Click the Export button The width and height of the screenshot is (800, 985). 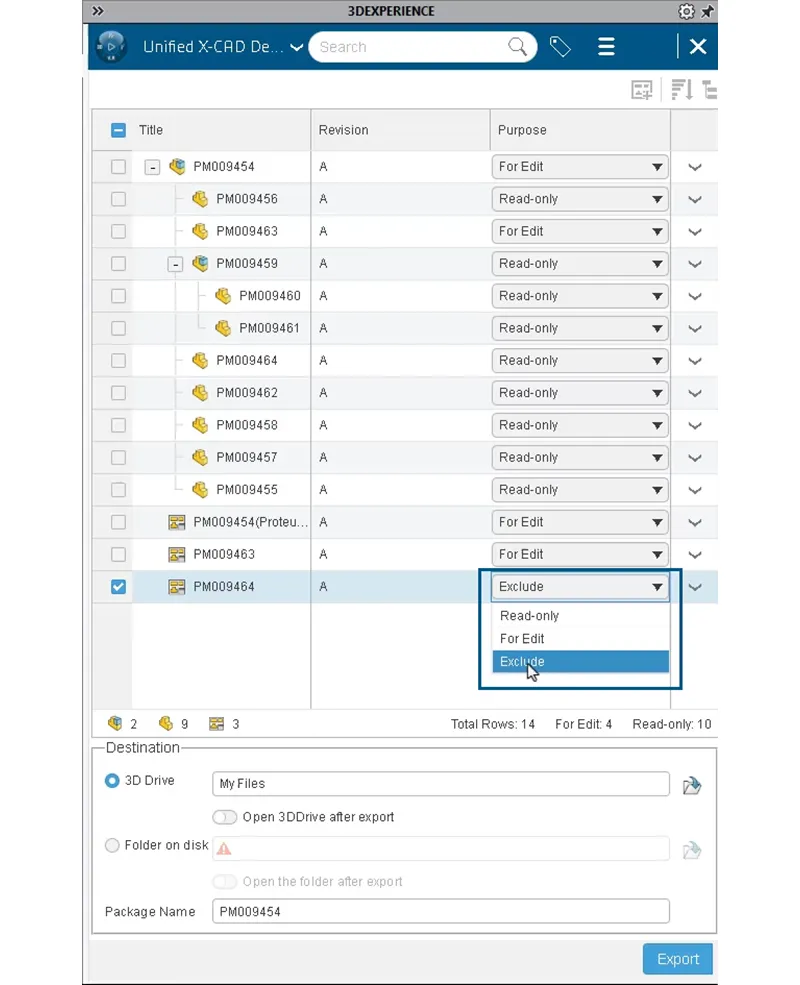point(677,959)
